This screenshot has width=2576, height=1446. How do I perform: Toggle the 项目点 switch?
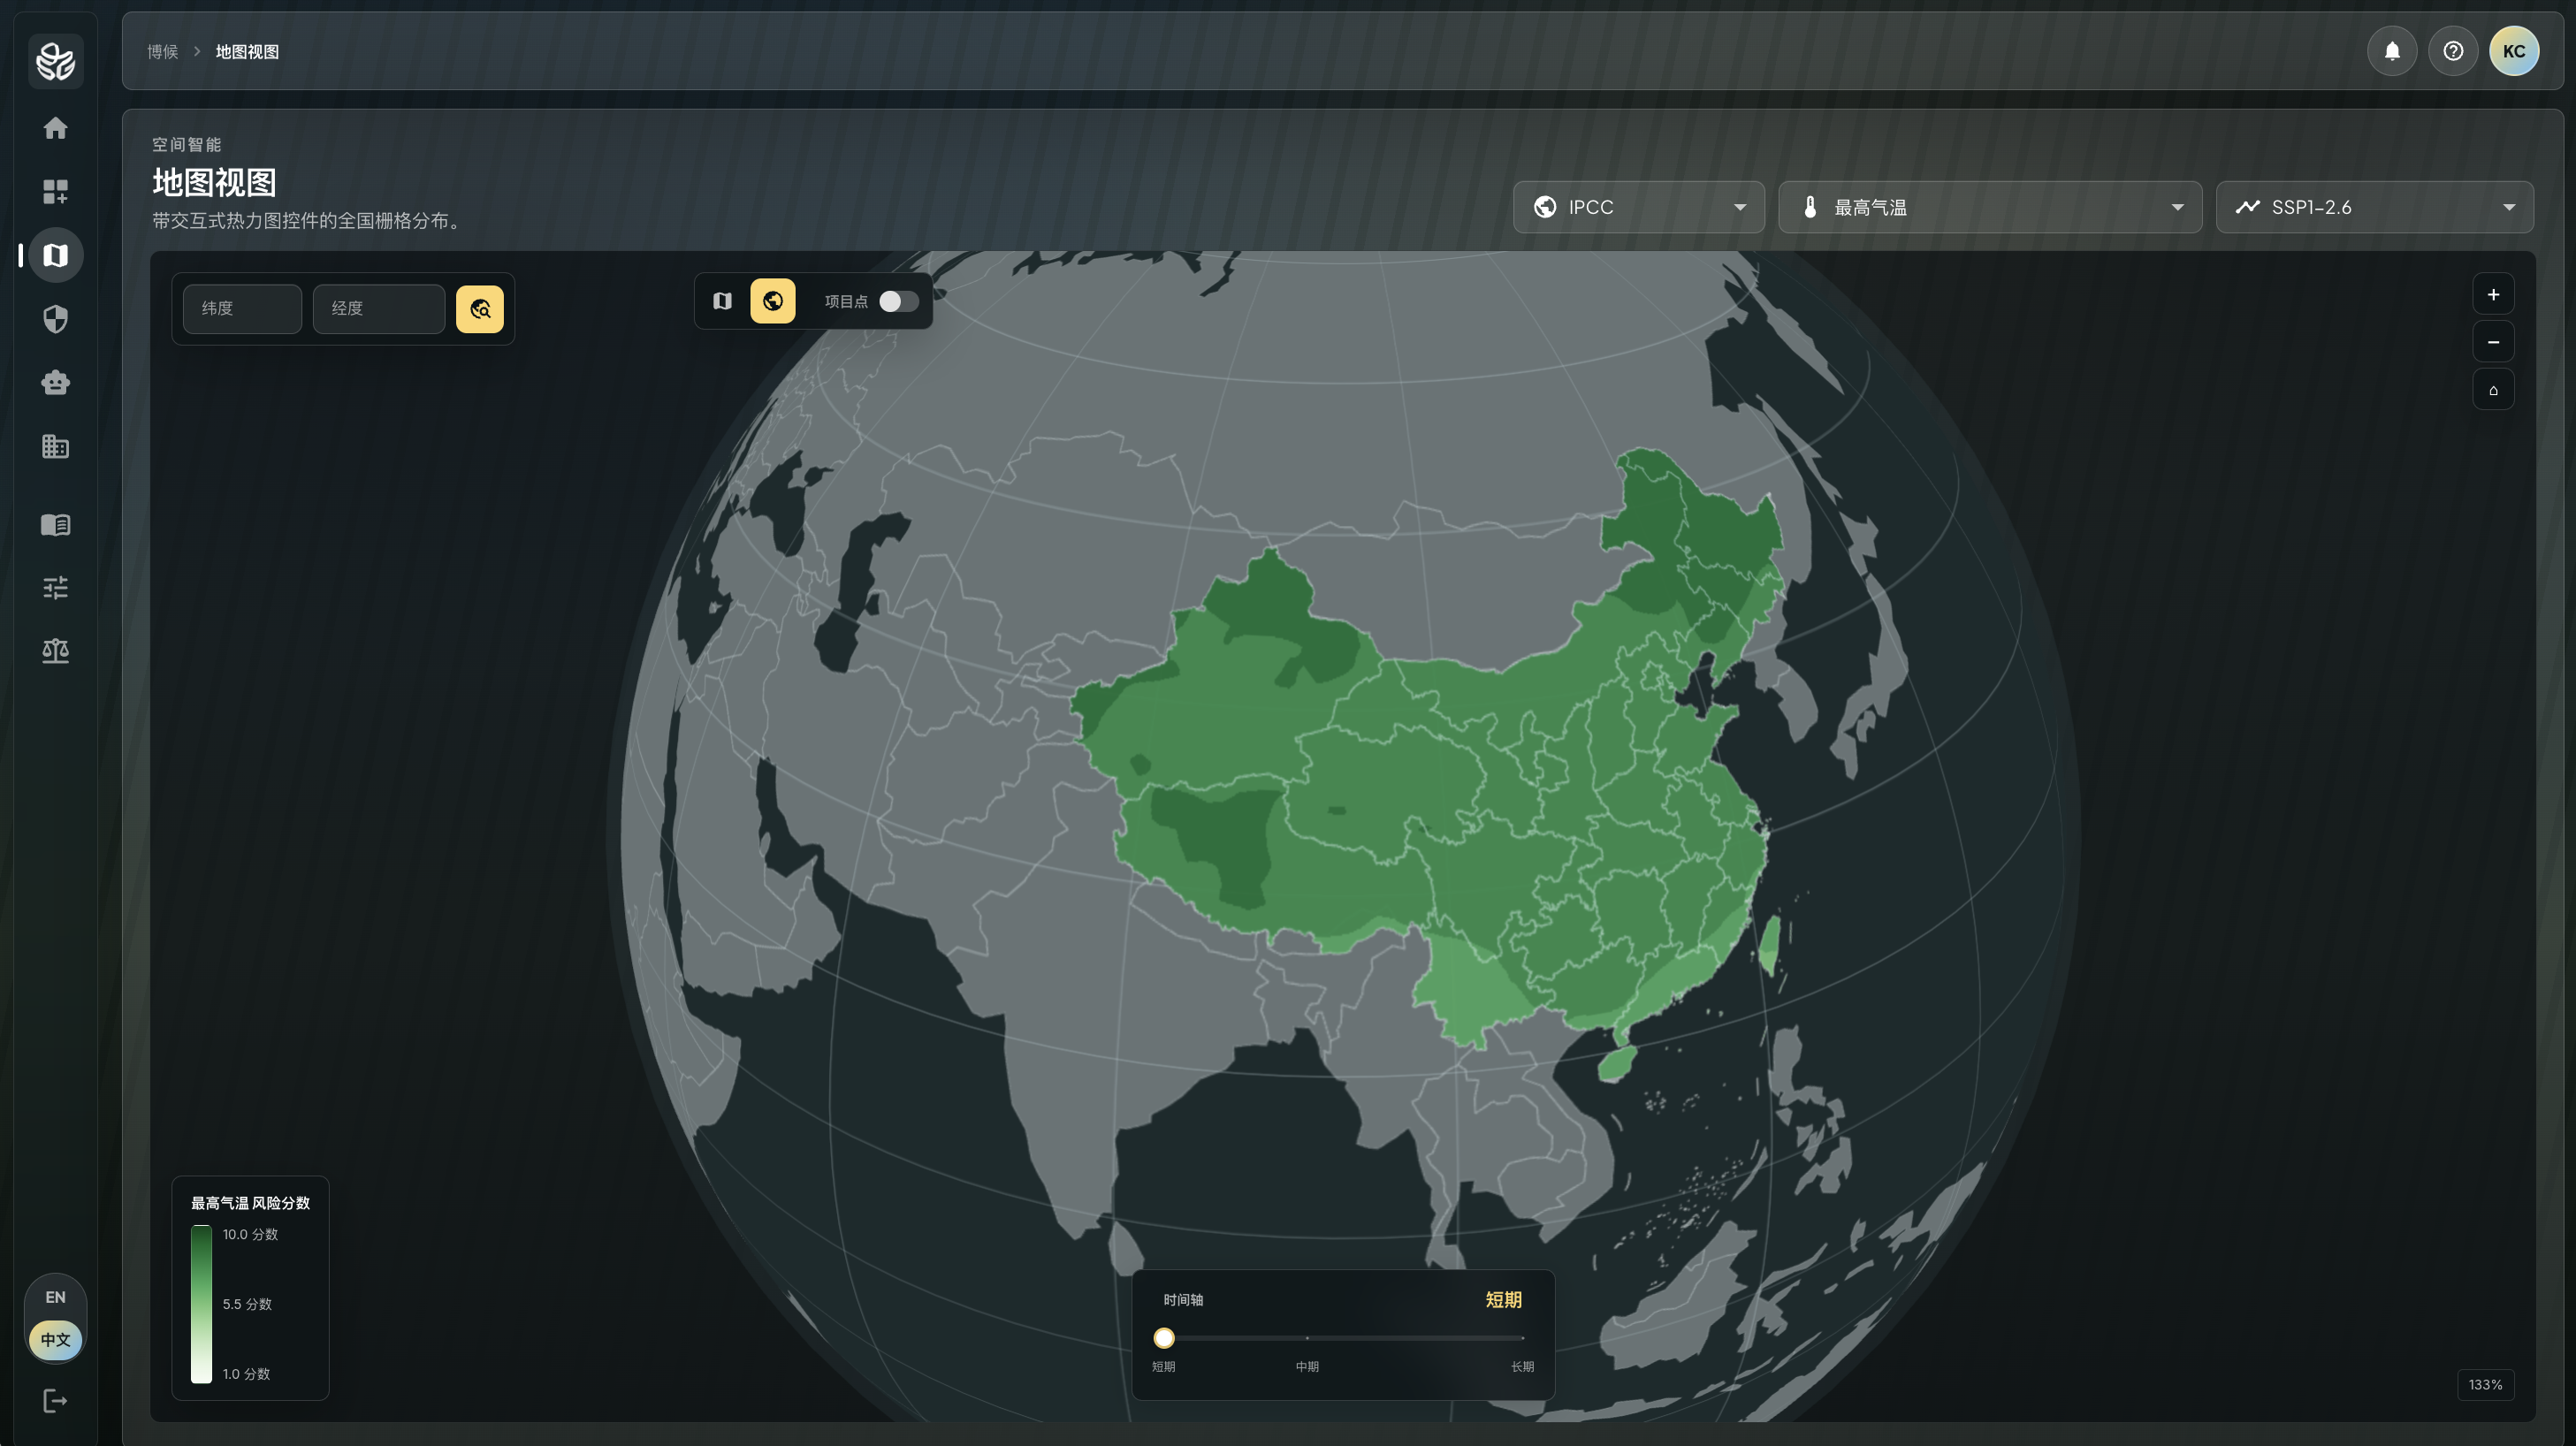point(898,301)
